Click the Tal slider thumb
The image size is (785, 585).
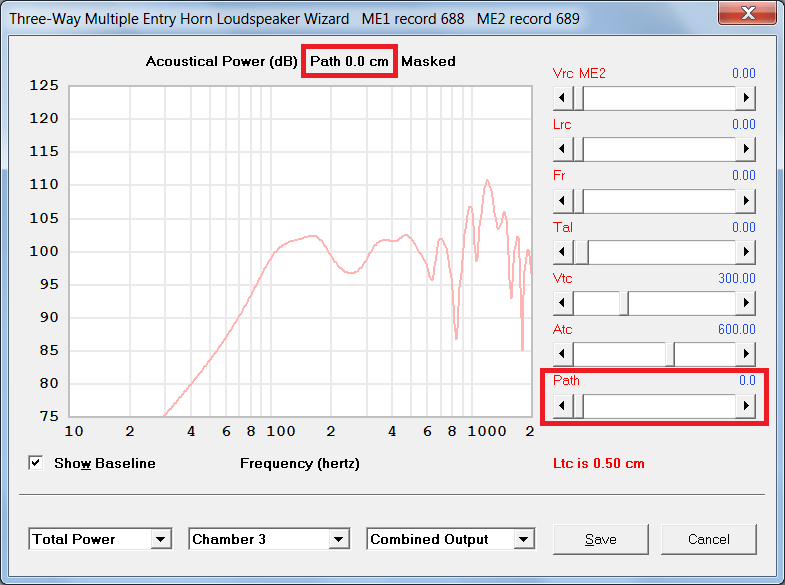(581, 252)
